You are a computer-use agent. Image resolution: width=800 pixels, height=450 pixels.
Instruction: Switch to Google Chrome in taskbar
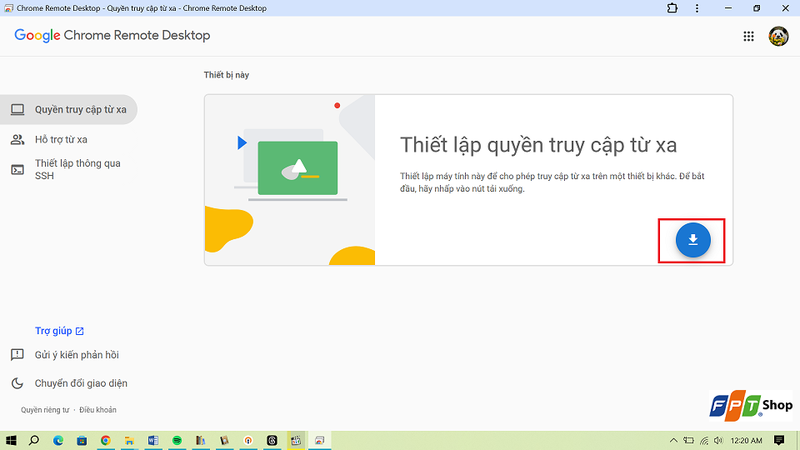tap(106, 440)
